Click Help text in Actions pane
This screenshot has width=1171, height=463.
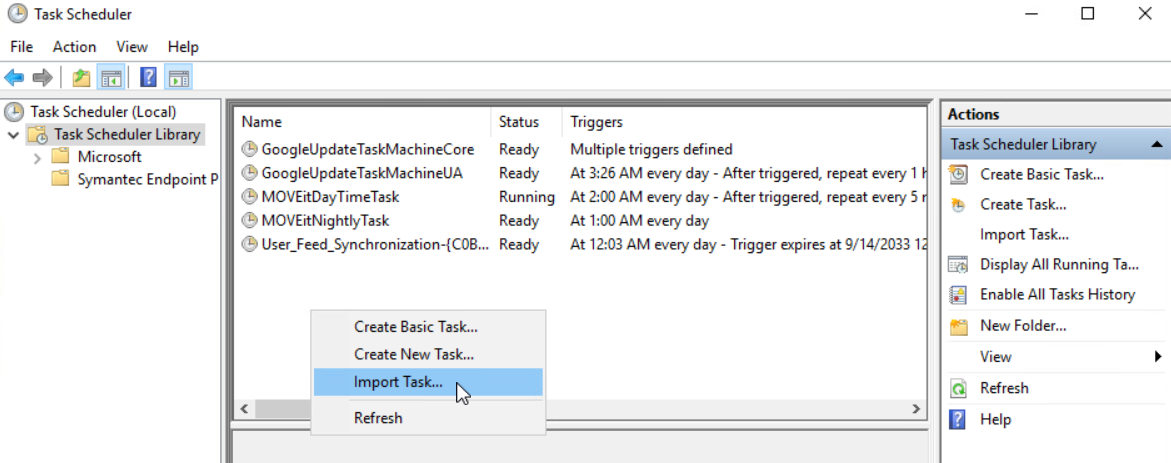995,420
